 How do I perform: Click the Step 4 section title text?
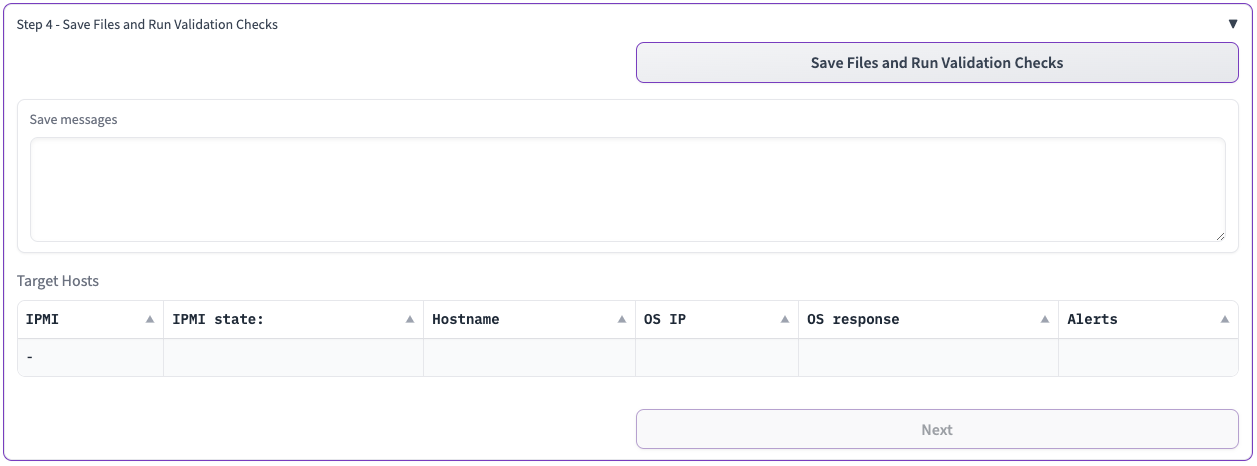pos(147,24)
